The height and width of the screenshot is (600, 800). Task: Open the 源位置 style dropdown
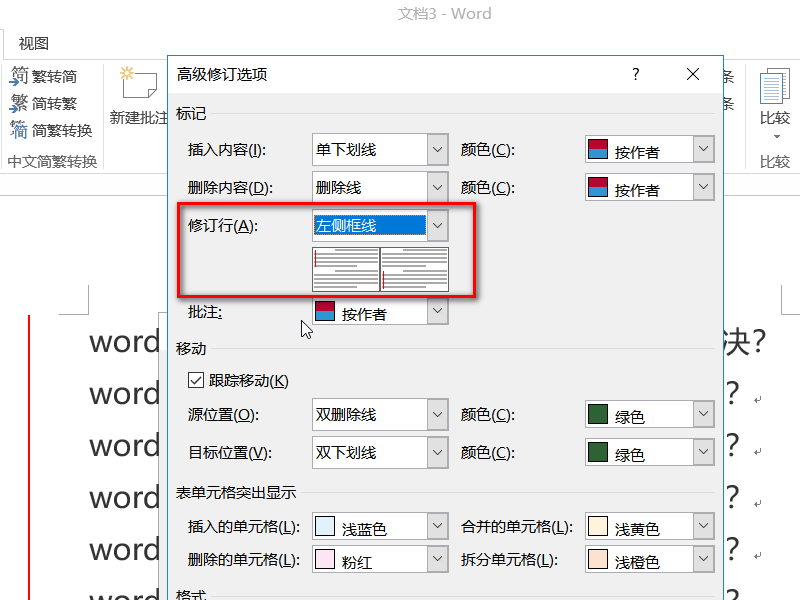[437, 414]
